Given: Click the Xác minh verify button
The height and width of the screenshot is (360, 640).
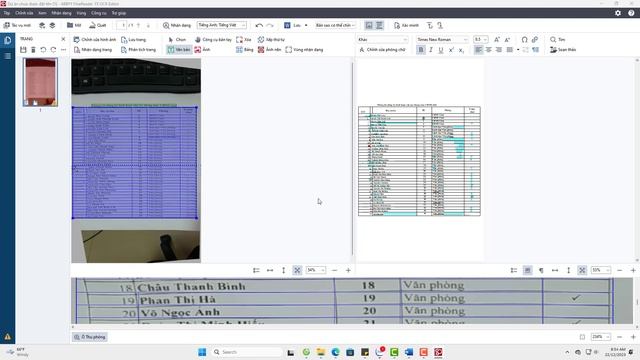Looking at the screenshot, I should tap(407, 25).
